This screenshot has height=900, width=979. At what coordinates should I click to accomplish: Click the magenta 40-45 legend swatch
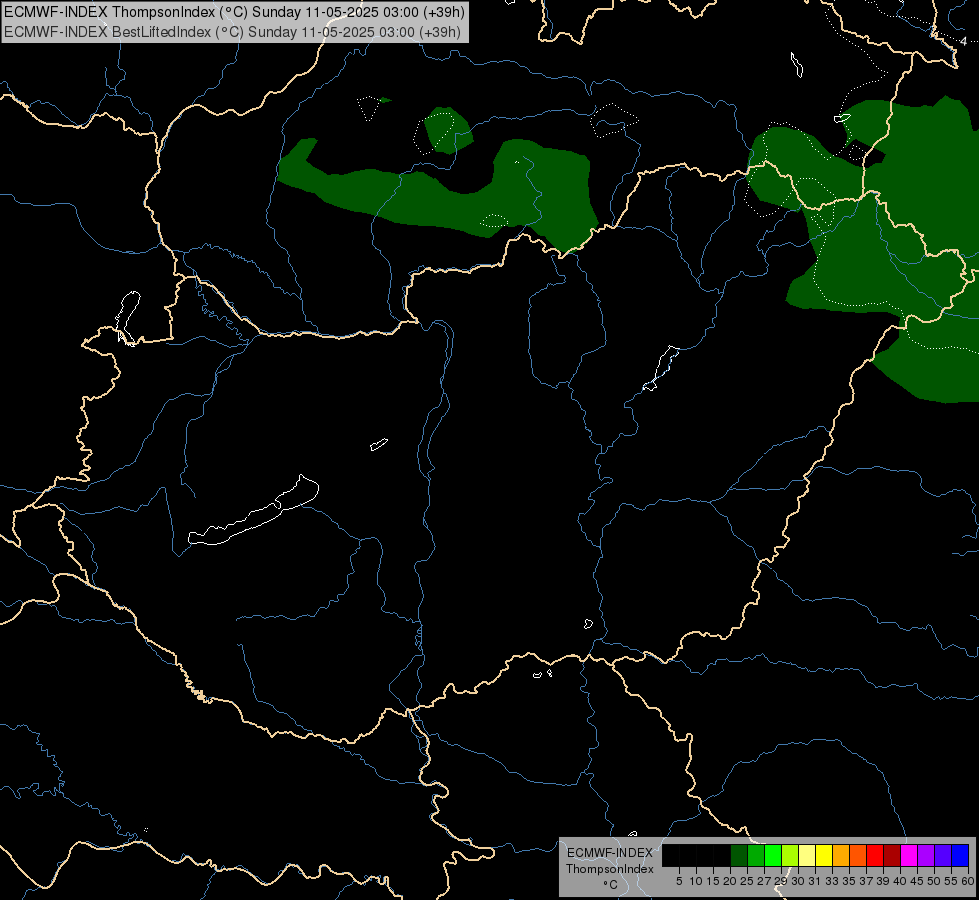pyautogui.click(x=909, y=855)
